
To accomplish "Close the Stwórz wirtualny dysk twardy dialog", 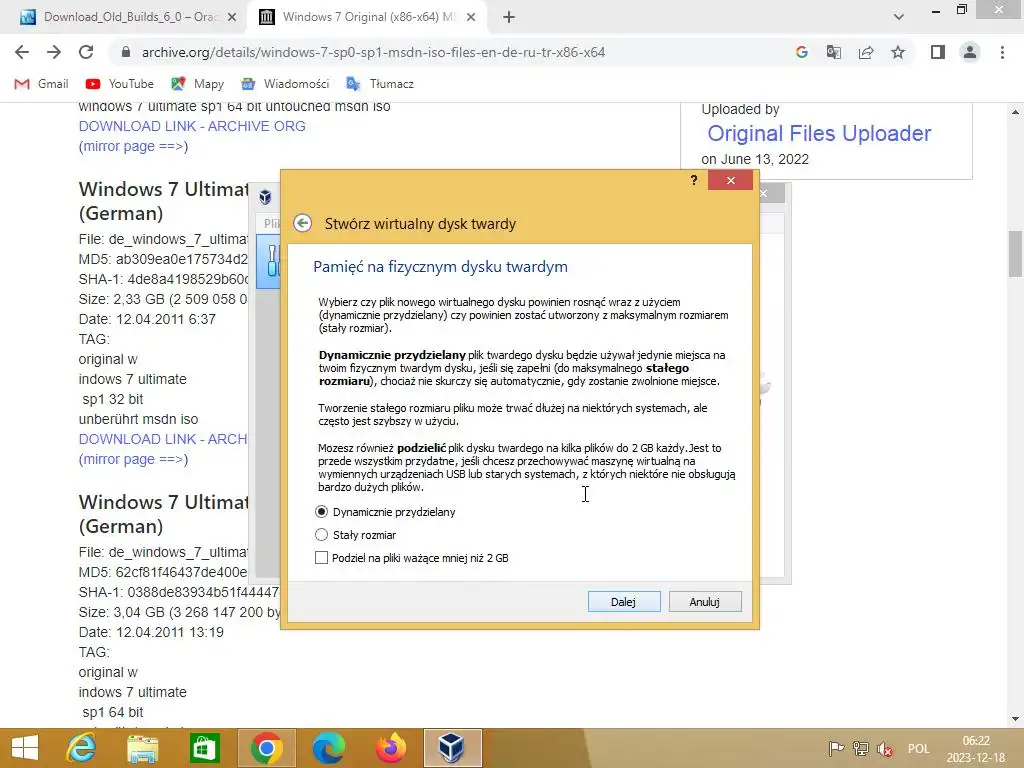I will [730, 180].
